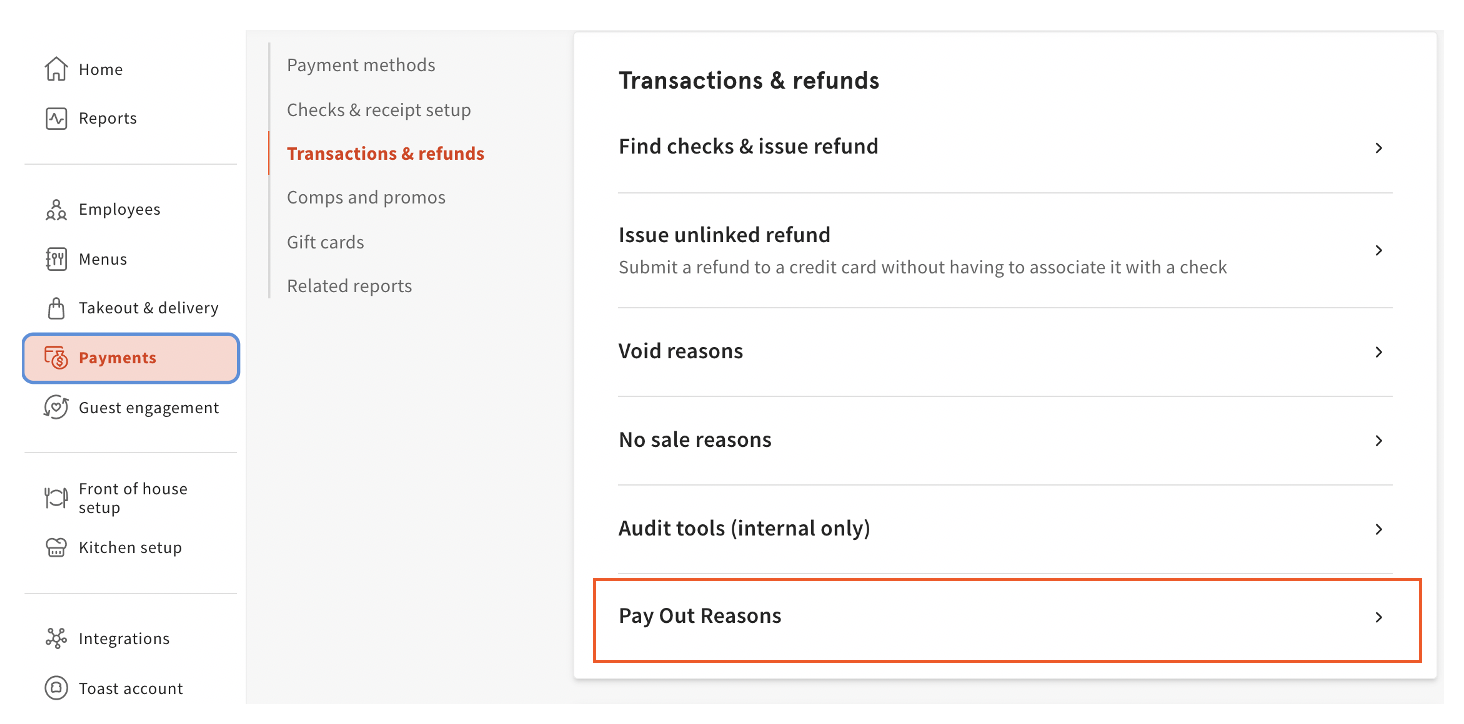Open Reports via its chart icon
Screen dimensions: 1464x724
(x=57, y=118)
